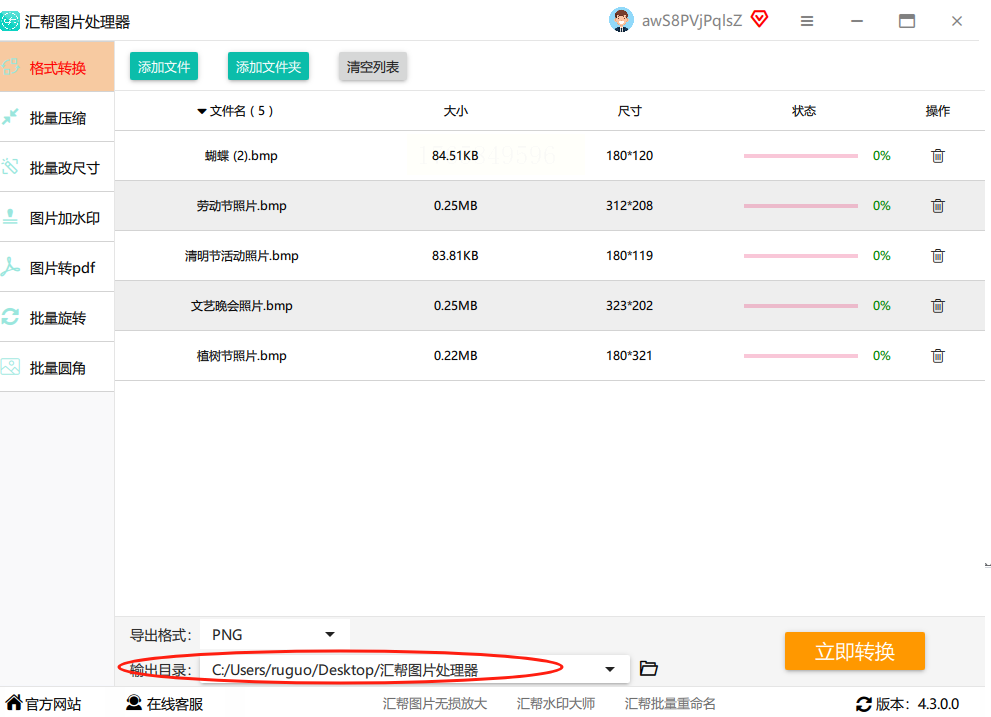Click 添加文件 button
The height and width of the screenshot is (717, 991).
click(x=164, y=66)
